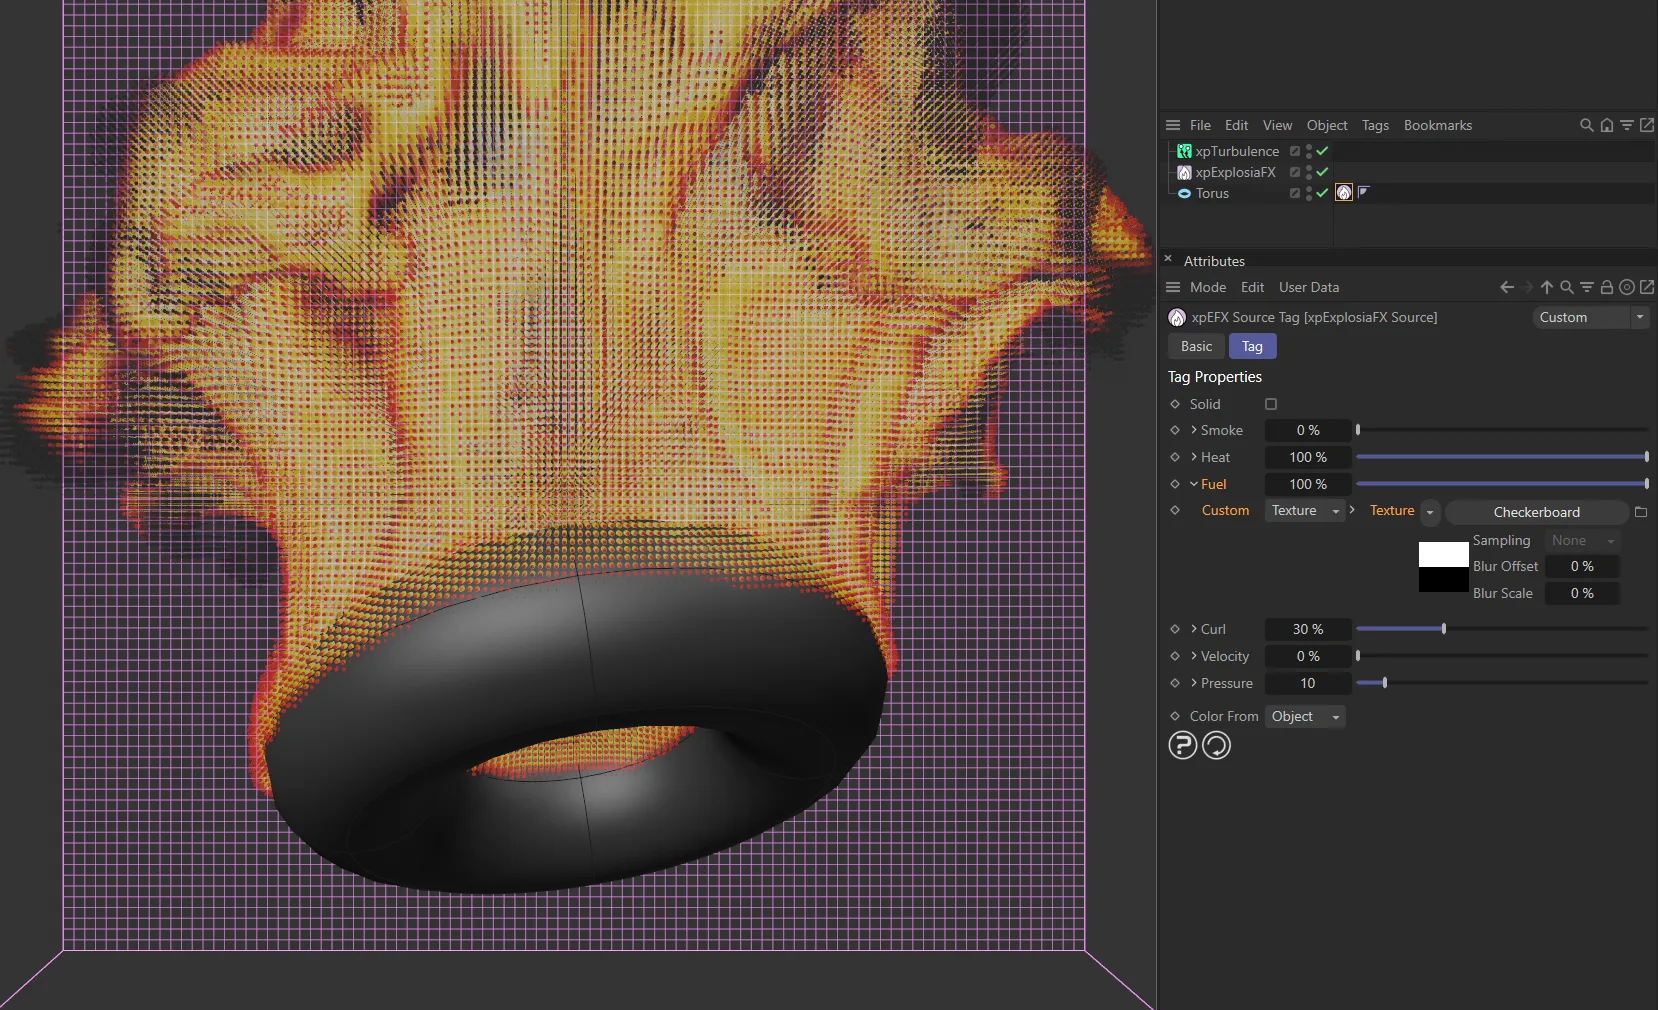Click the texture file browser icon beside Checkerboard
Screen dimensions: 1658x1010
(x=1641, y=512)
